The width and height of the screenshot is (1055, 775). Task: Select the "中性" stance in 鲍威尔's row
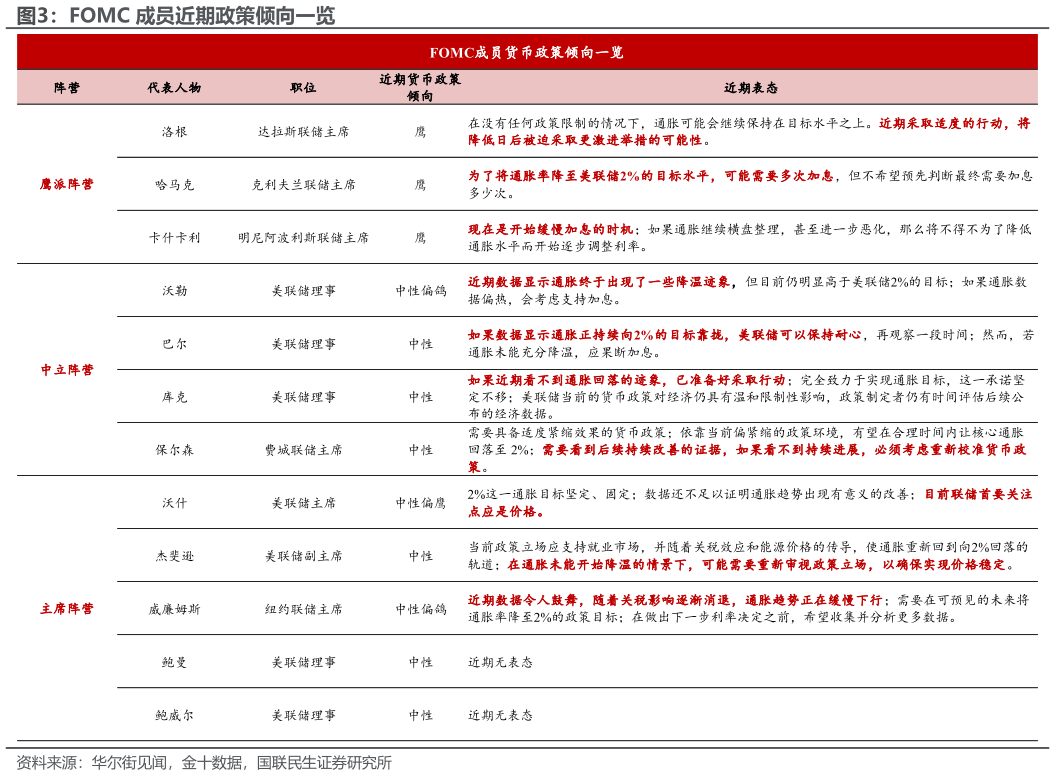pyautogui.click(x=421, y=715)
